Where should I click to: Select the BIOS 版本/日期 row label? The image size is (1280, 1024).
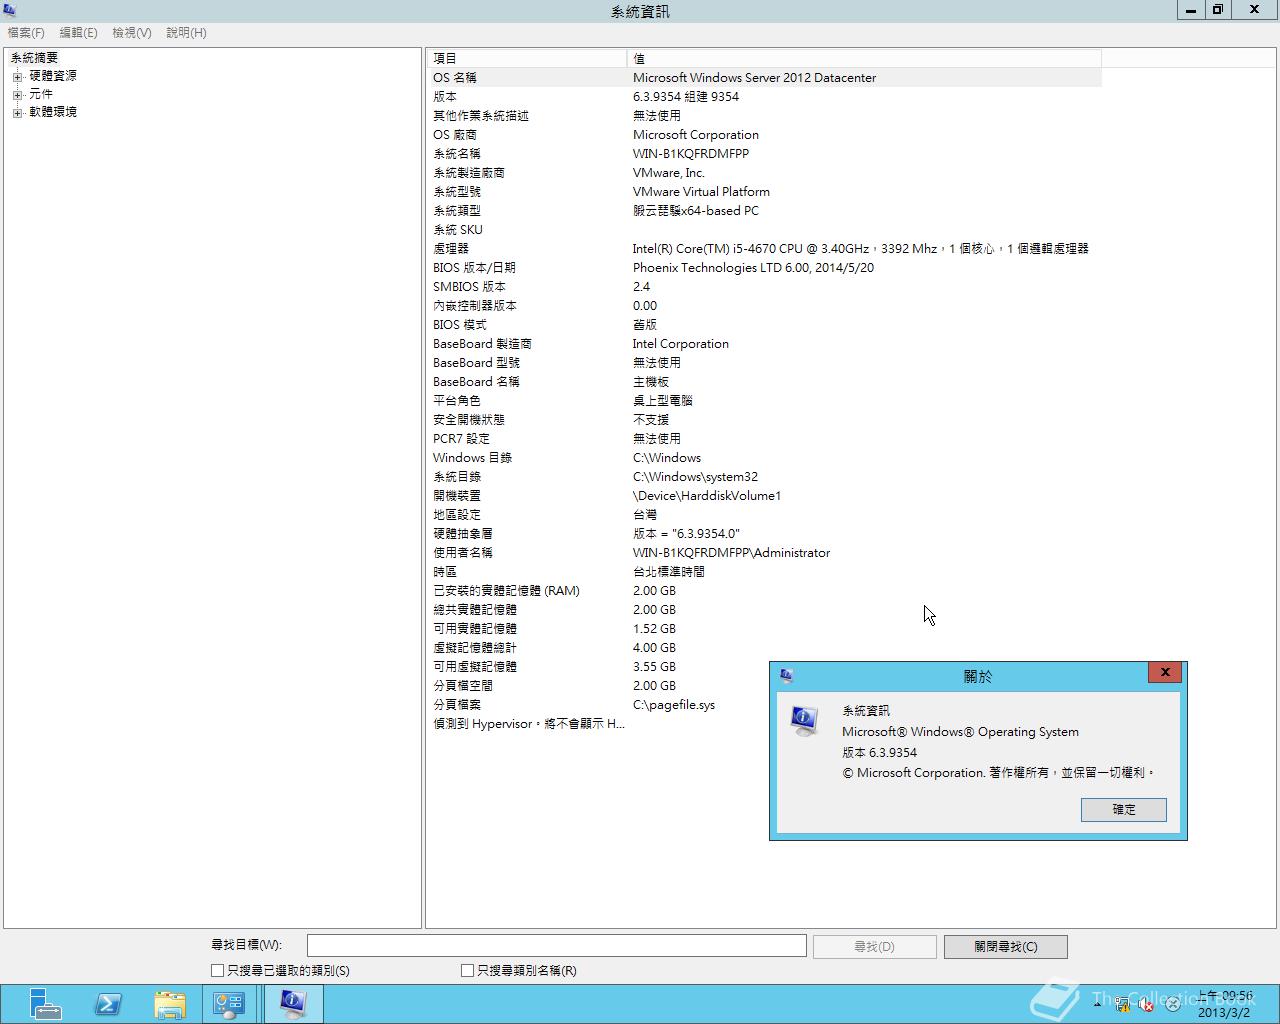[474, 267]
